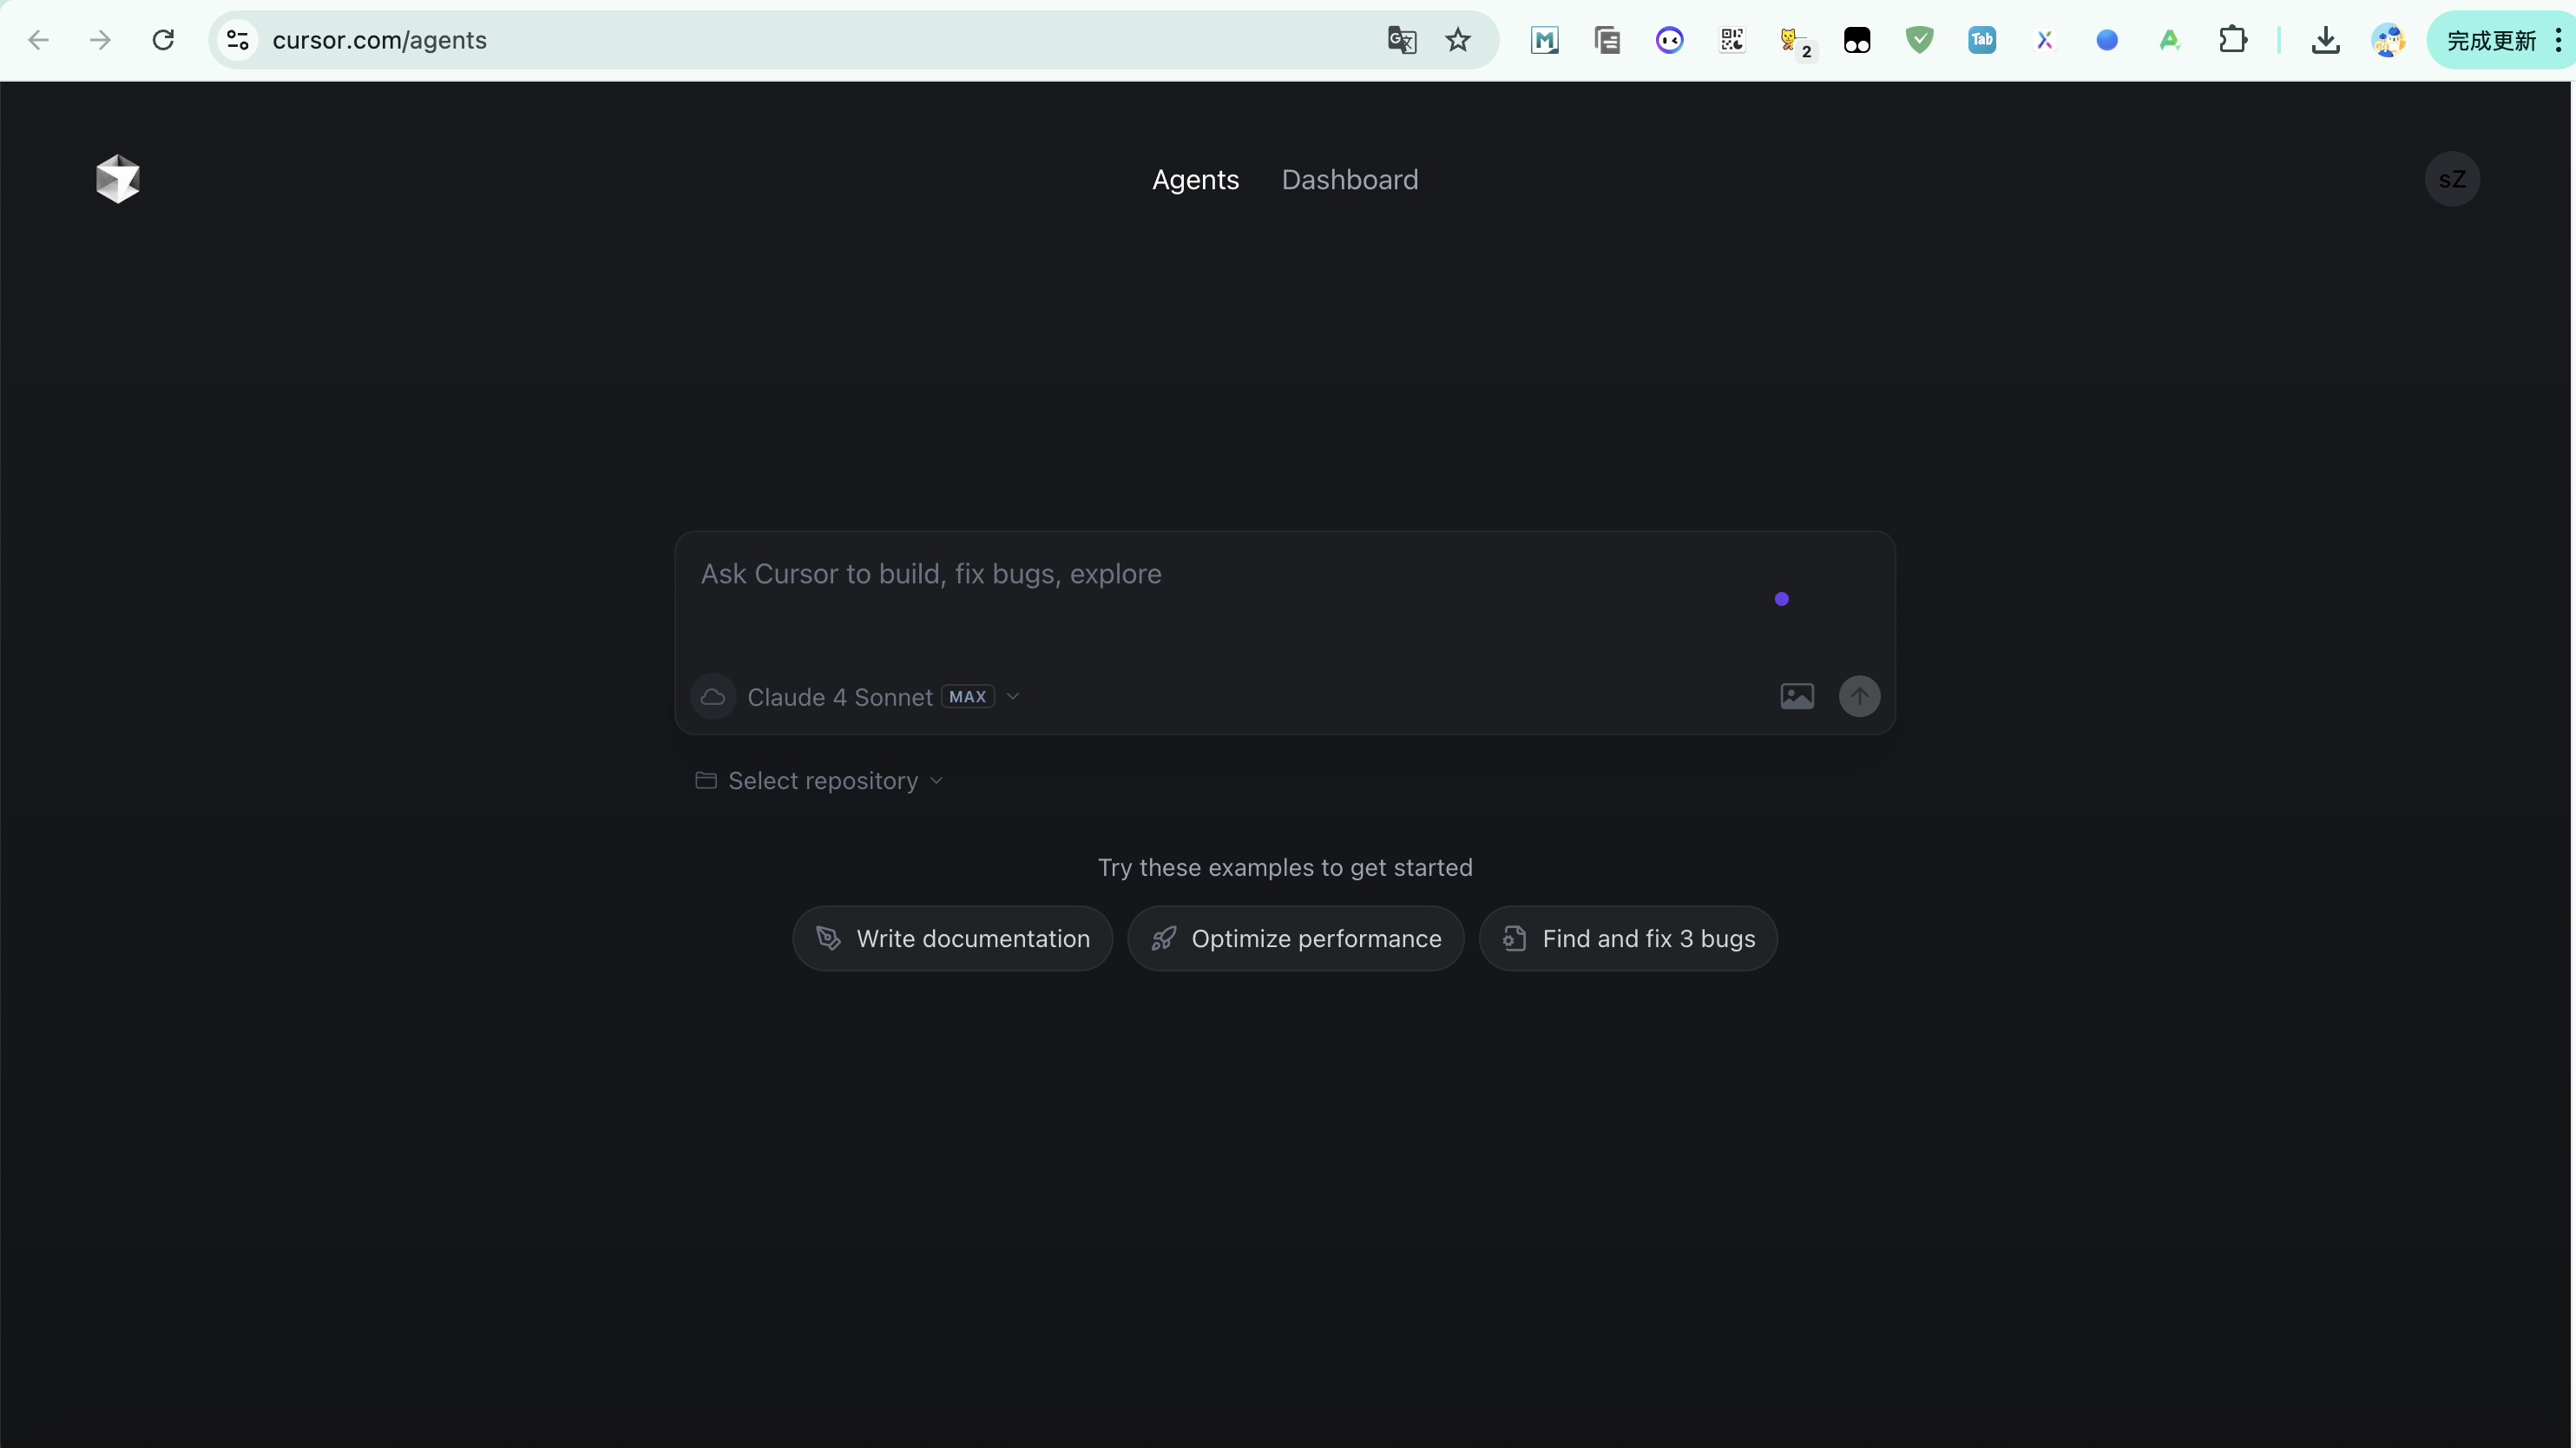Open the copy pages extension icon
The height and width of the screenshot is (1448, 2576).
(x=1607, y=40)
